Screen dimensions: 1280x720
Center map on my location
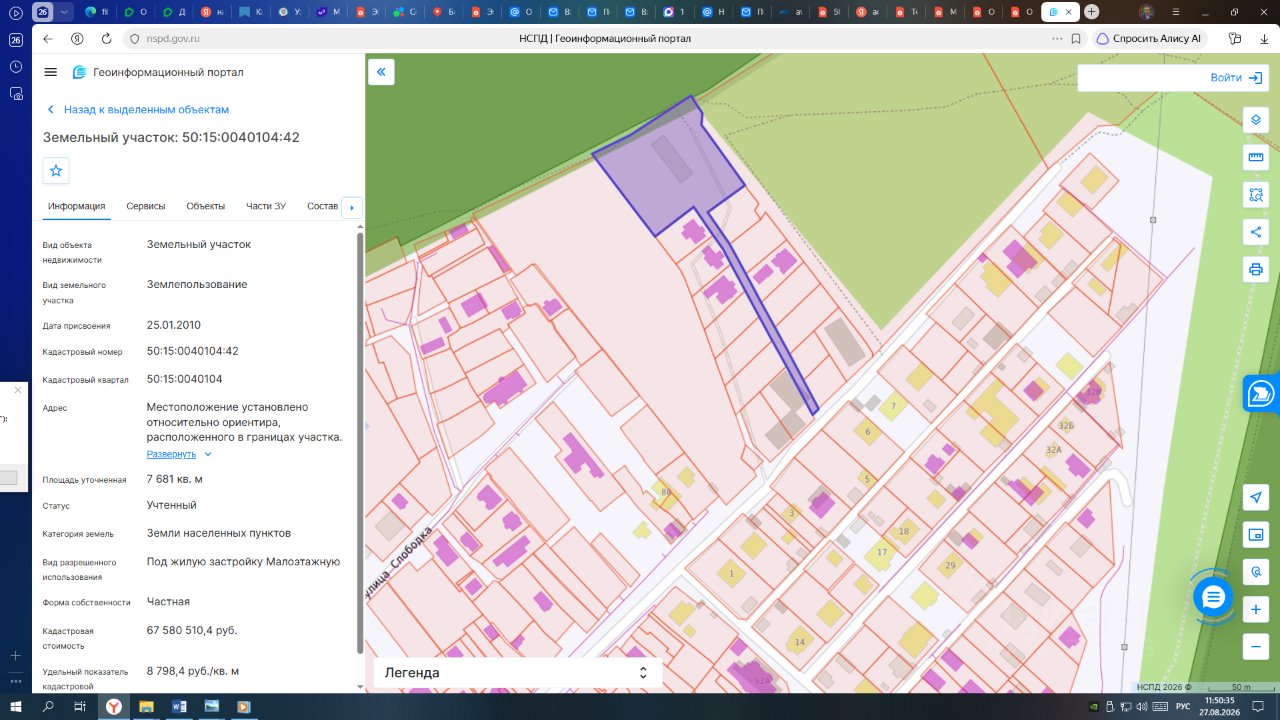coord(1256,497)
